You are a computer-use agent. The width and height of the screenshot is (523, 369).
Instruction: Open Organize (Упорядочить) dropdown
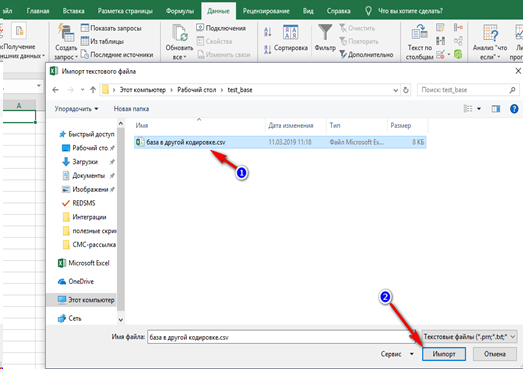click(76, 109)
